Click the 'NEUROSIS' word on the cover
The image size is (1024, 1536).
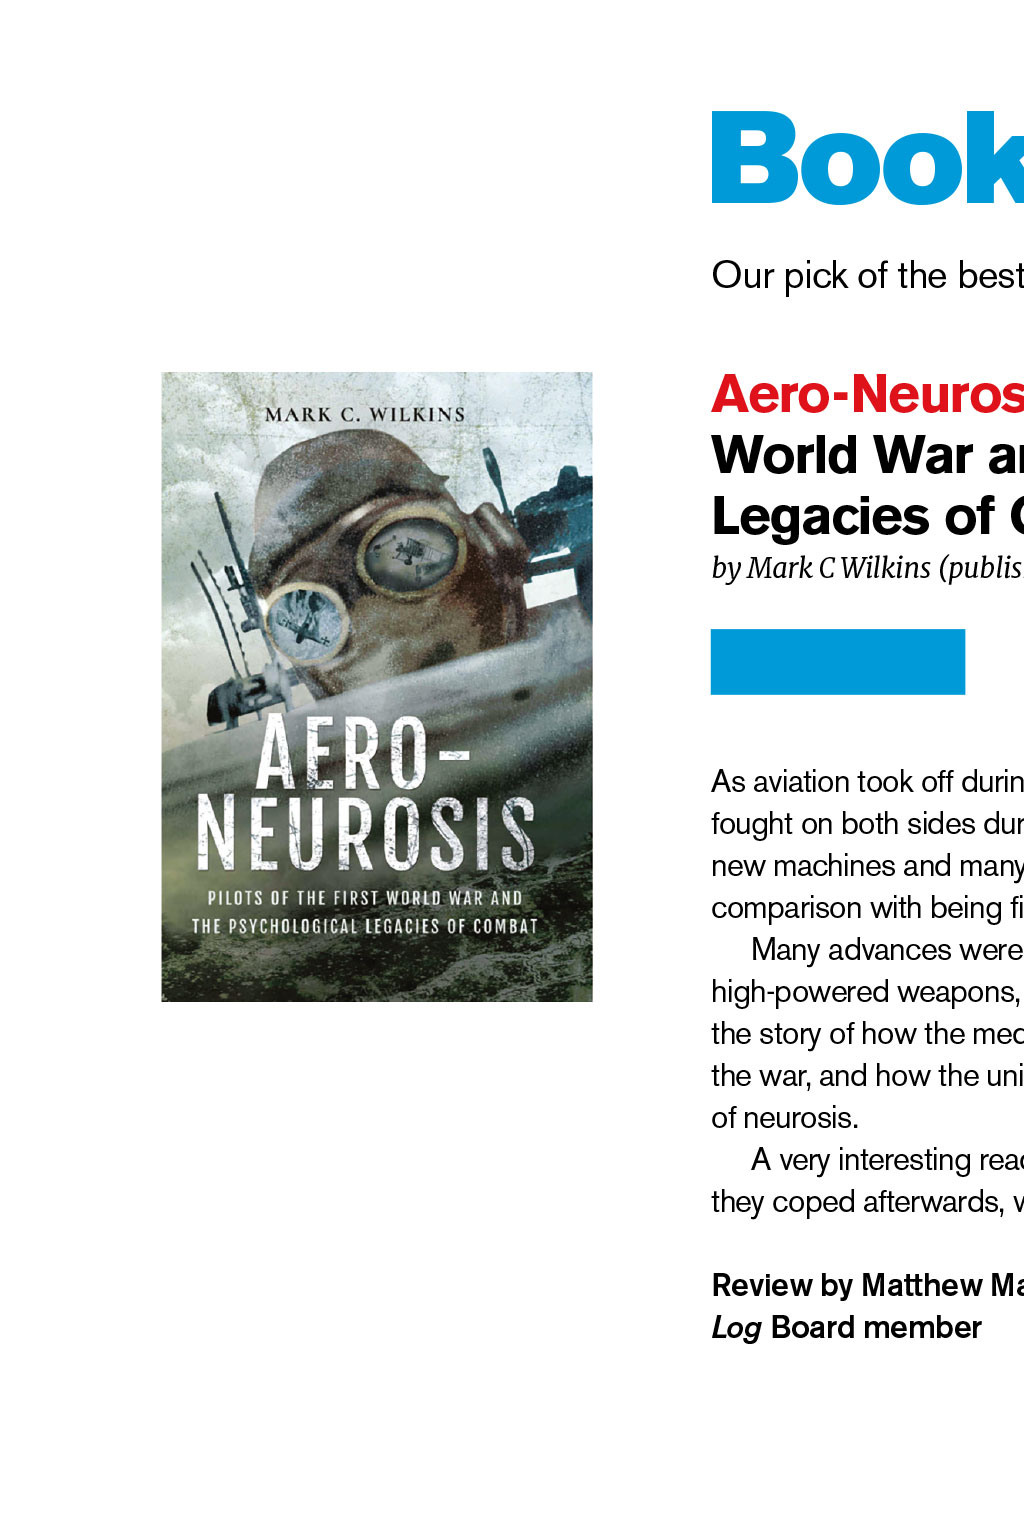click(x=366, y=833)
